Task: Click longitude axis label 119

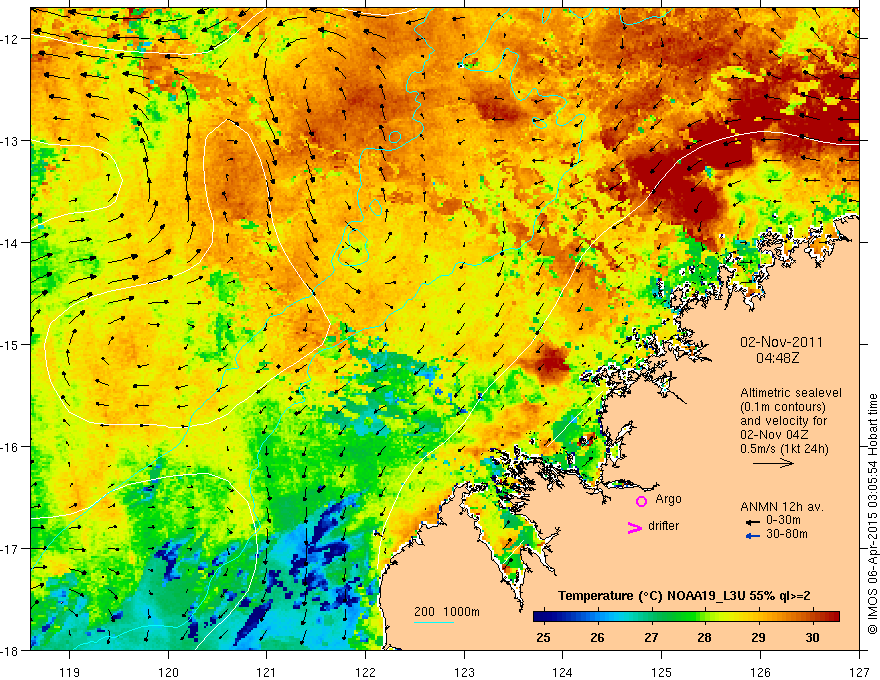Action: coord(70,672)
